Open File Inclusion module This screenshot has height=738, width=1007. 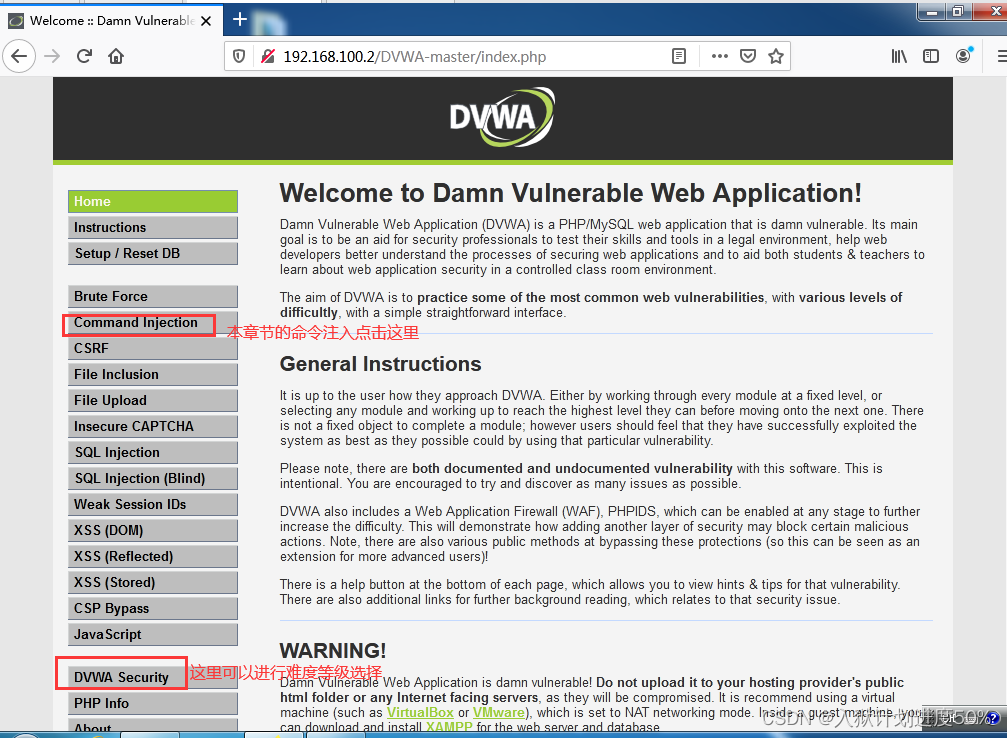click(153, 374)
